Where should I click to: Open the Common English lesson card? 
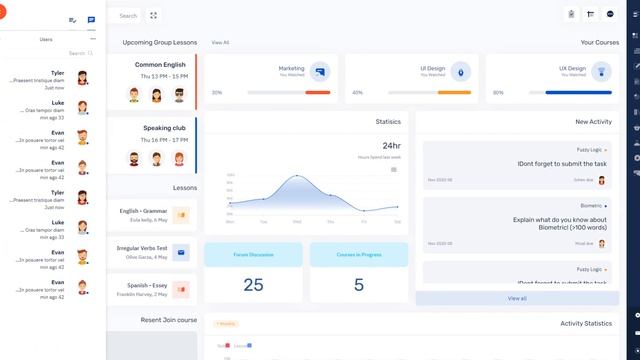point(152,82)
